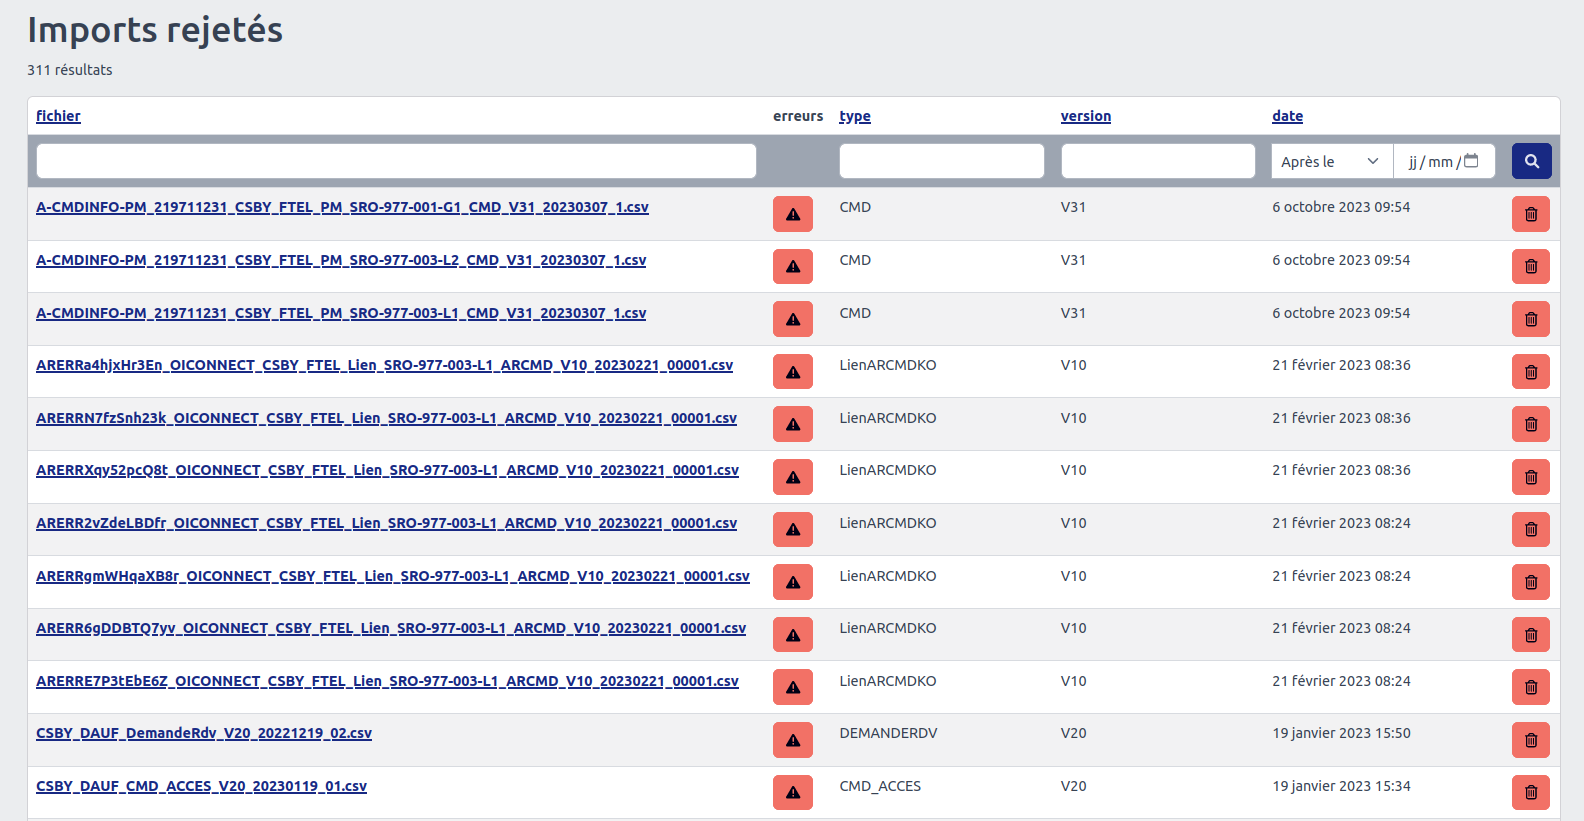Show errors for CSBY_DAUF_CMD_ACCES file
The height and width of the screenshot is (821, 1584).
[792, 793]
